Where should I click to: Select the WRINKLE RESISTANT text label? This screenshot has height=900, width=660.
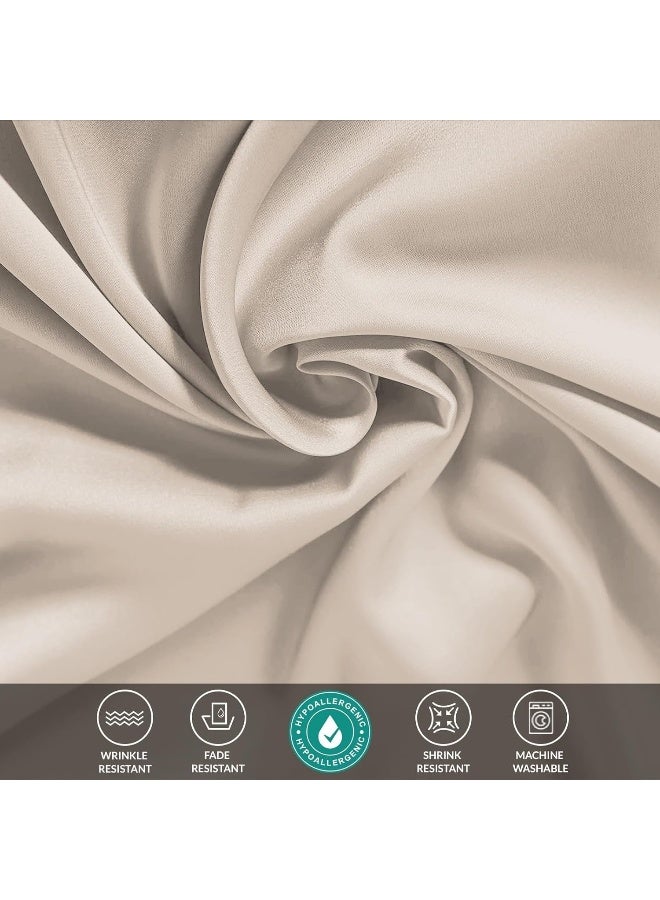(x=125, y=762)
